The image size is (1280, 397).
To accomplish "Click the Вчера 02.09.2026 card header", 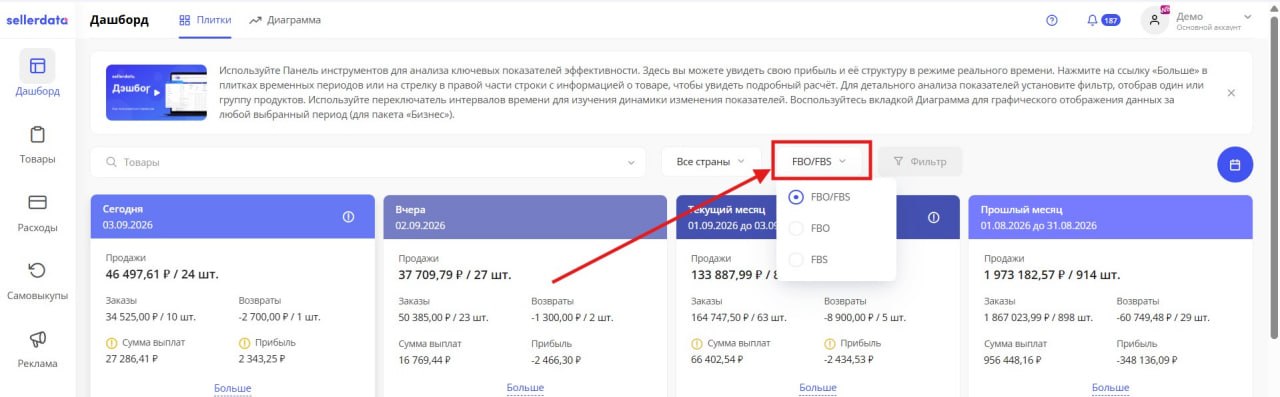I will click(x=525, y=217).
